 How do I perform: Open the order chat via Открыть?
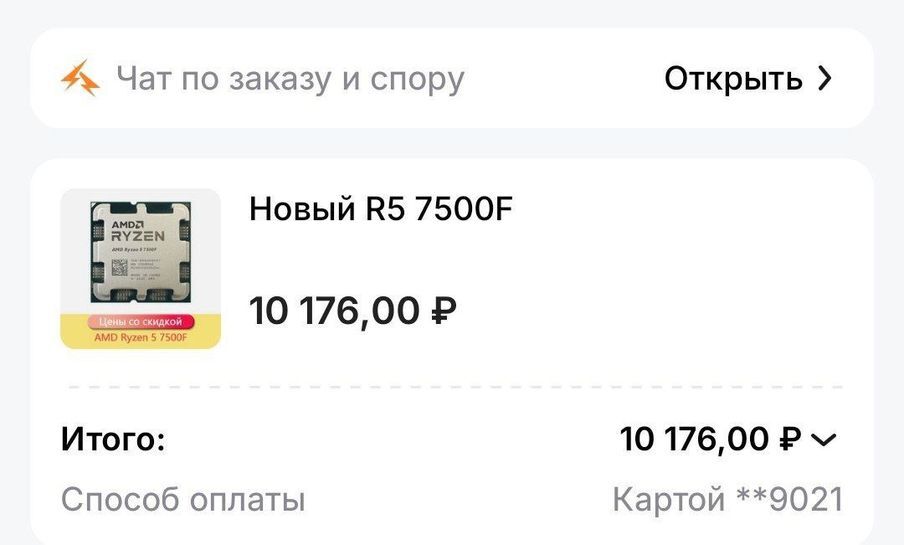pos(748,78)
